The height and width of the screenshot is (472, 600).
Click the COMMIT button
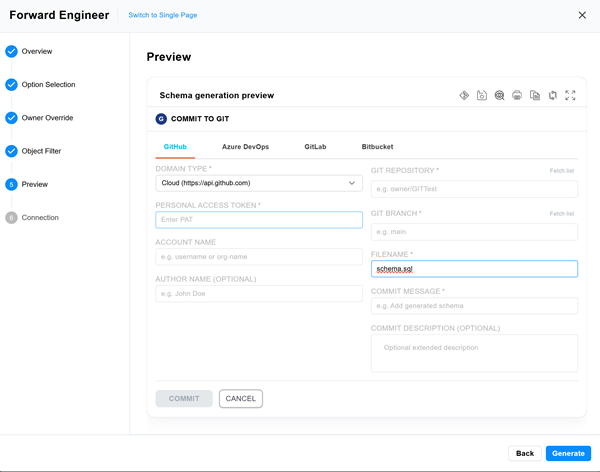pyautogui.click(x=184, y=399)
